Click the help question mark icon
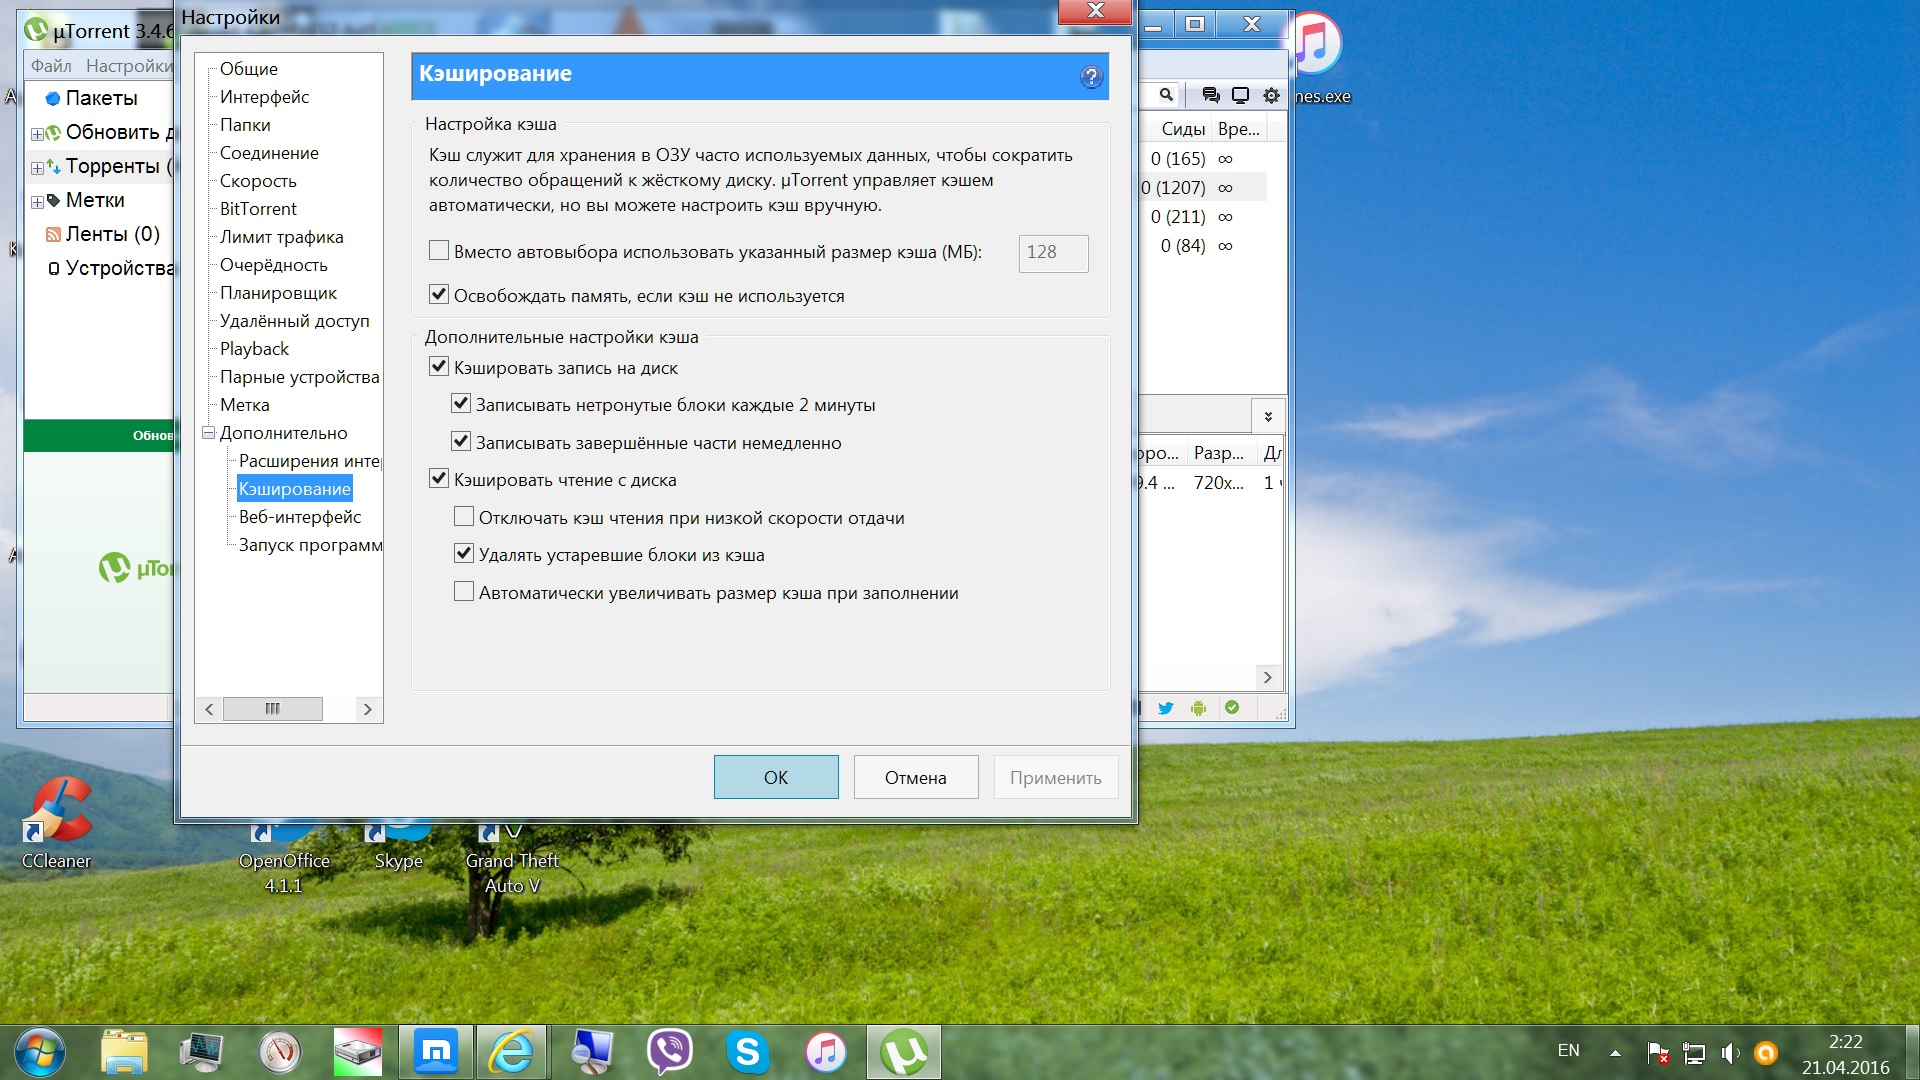 point(1091,77)
